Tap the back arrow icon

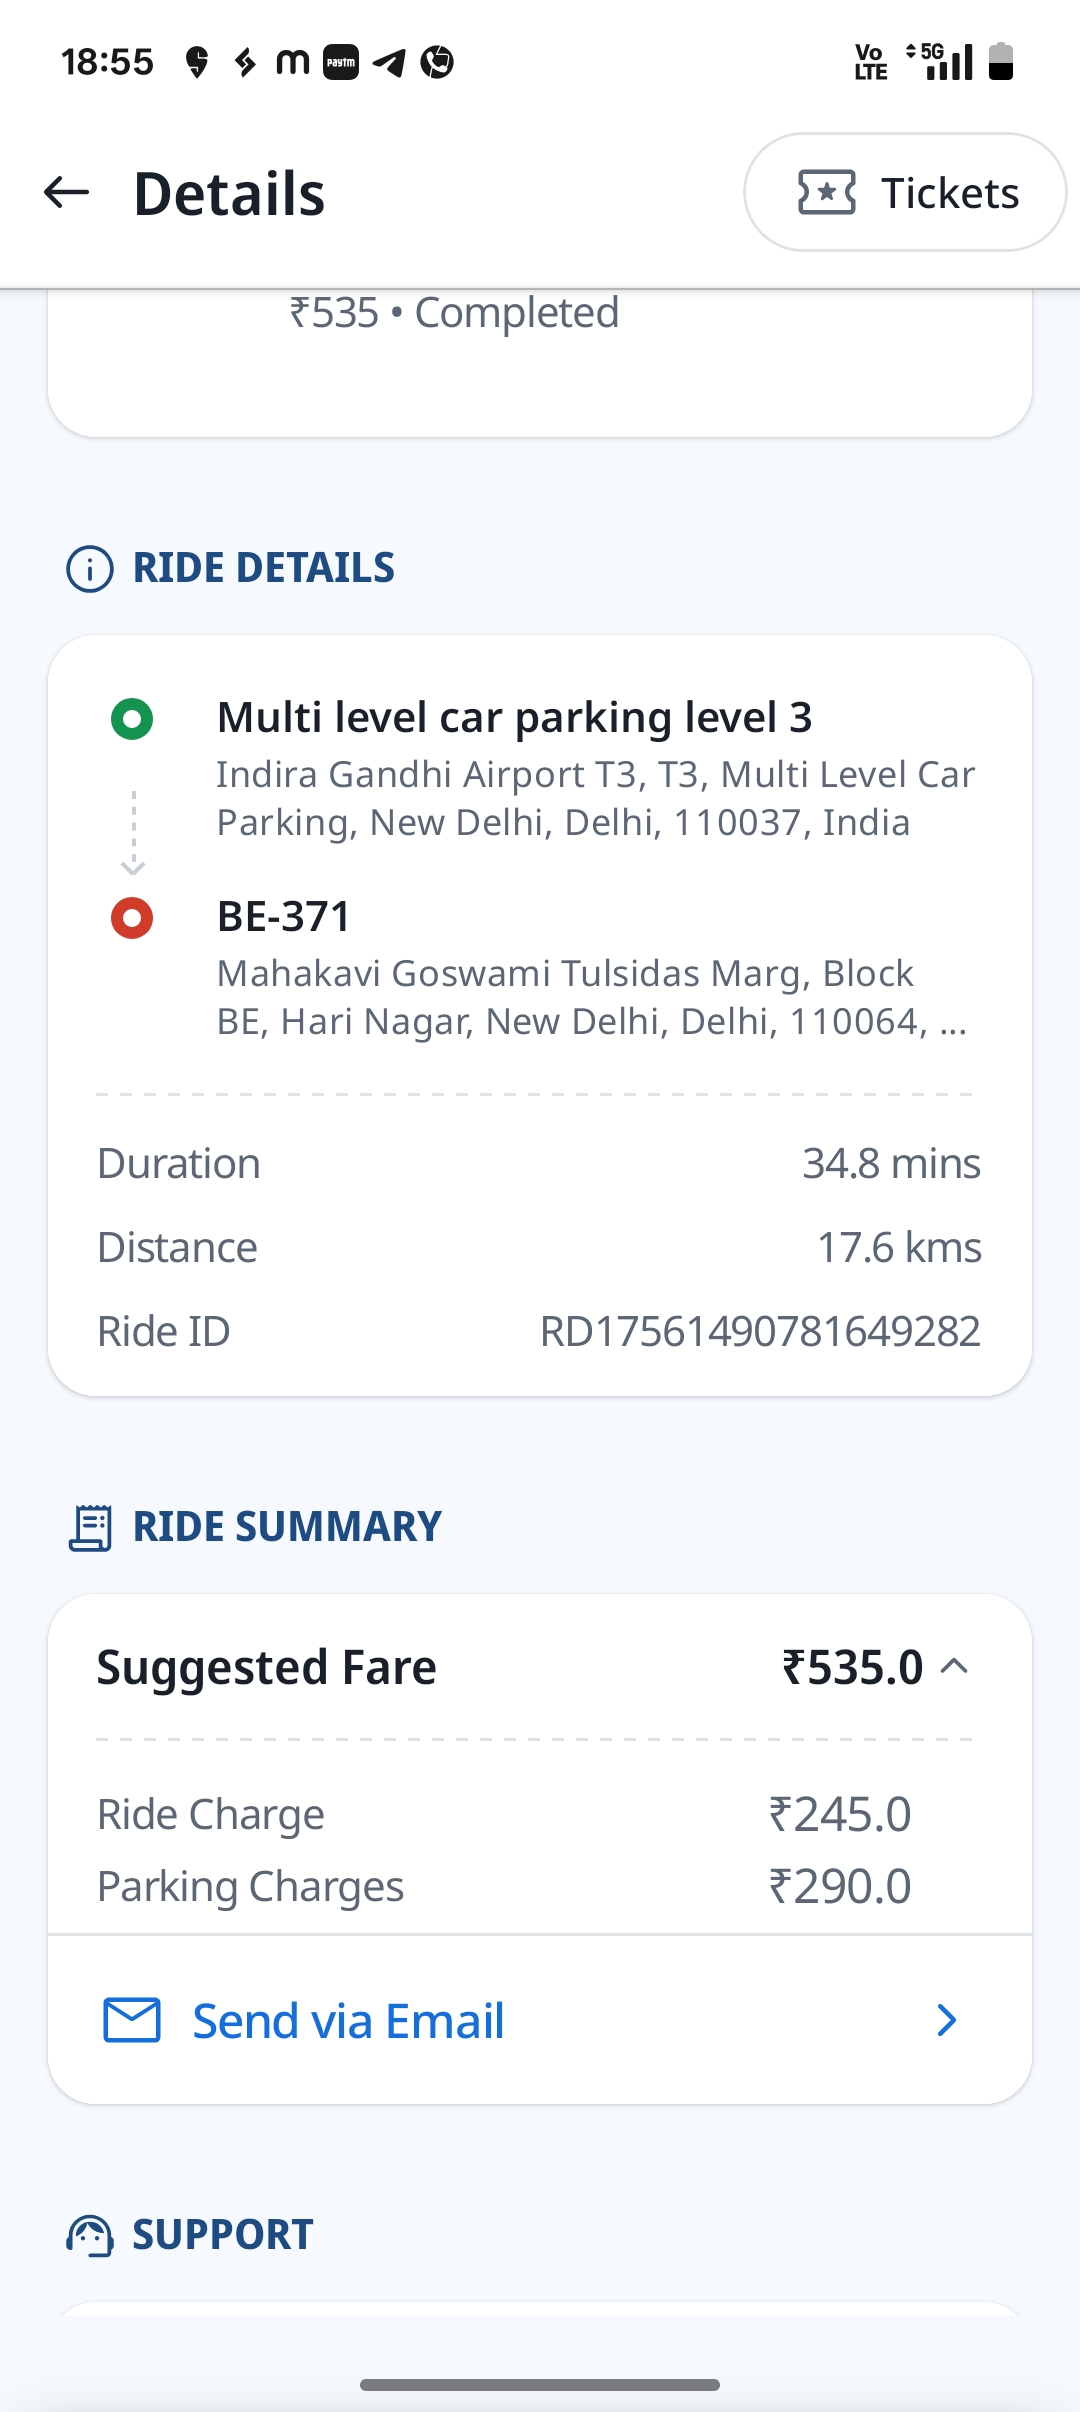pos(67,192)
